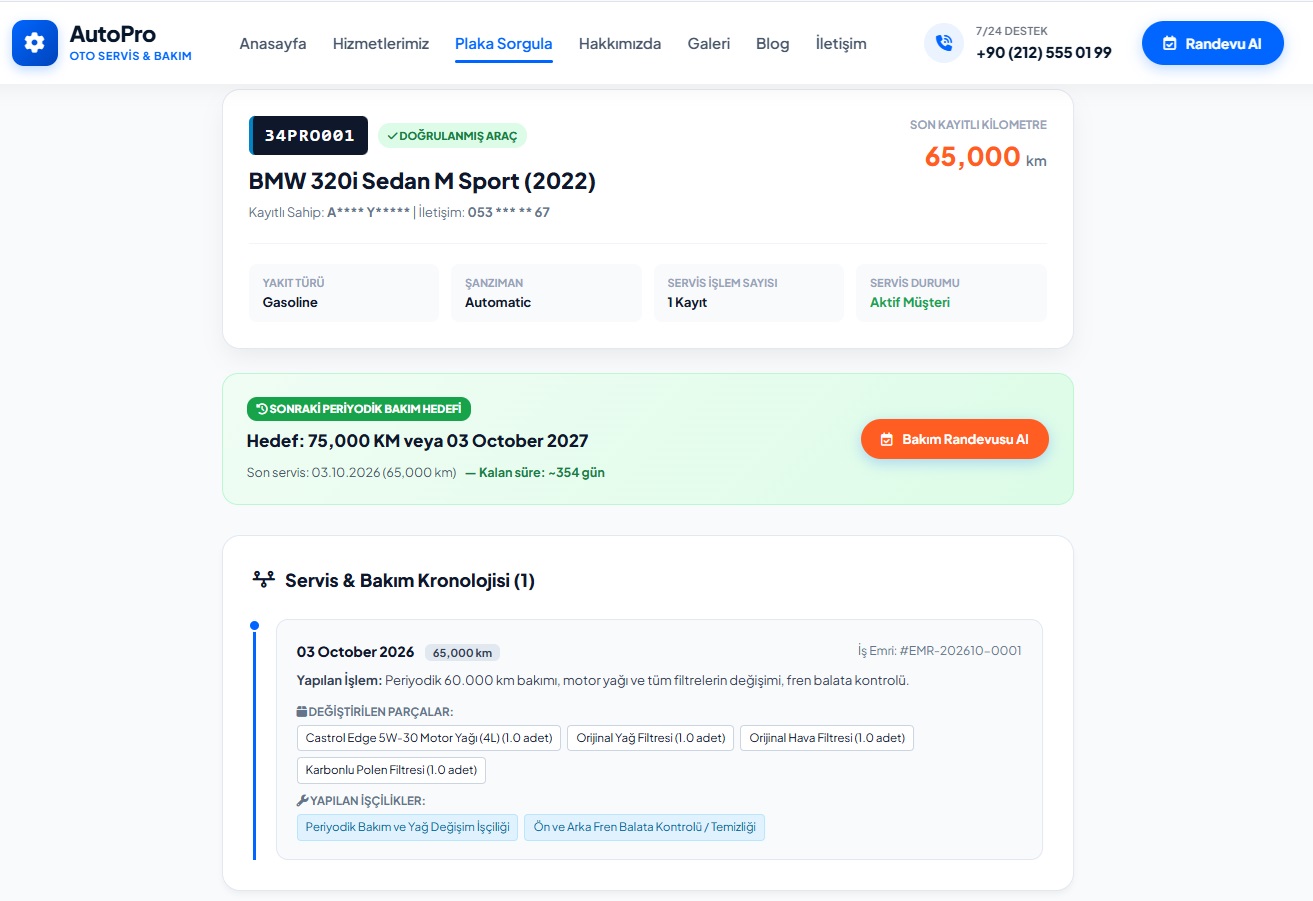Click the Servis & Bakım Kronolojisi heading
This screenshot has height=901, width=1313.
[410, 580]
